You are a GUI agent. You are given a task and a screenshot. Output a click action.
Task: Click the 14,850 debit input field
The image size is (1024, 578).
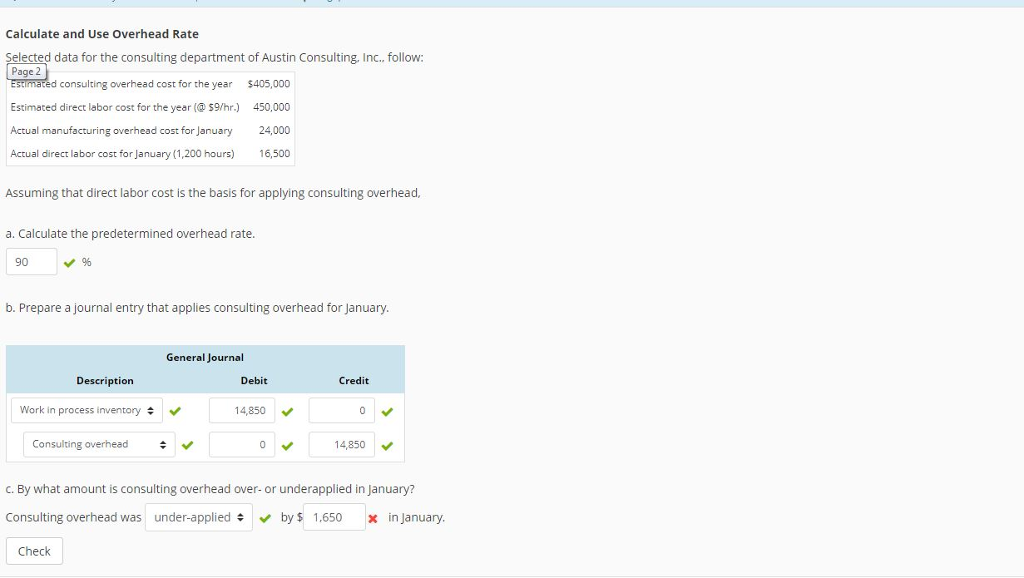[x=244, y=410]
